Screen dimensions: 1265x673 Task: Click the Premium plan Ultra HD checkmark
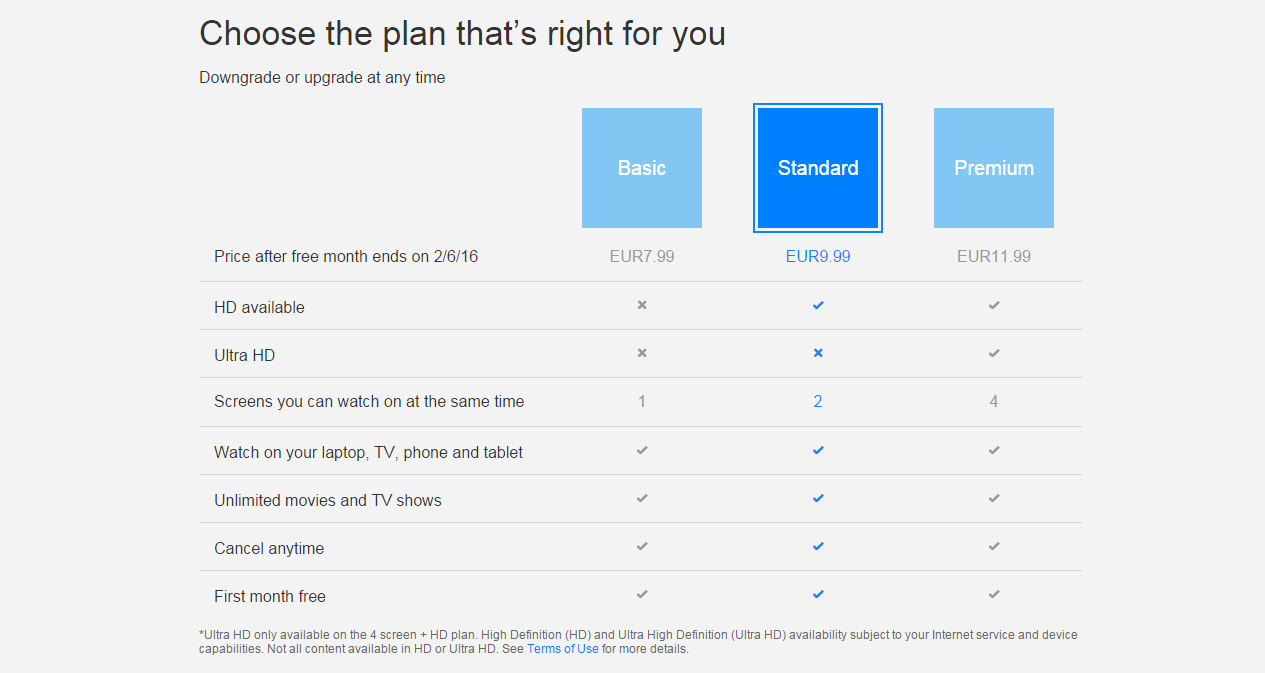coord(994,353)
